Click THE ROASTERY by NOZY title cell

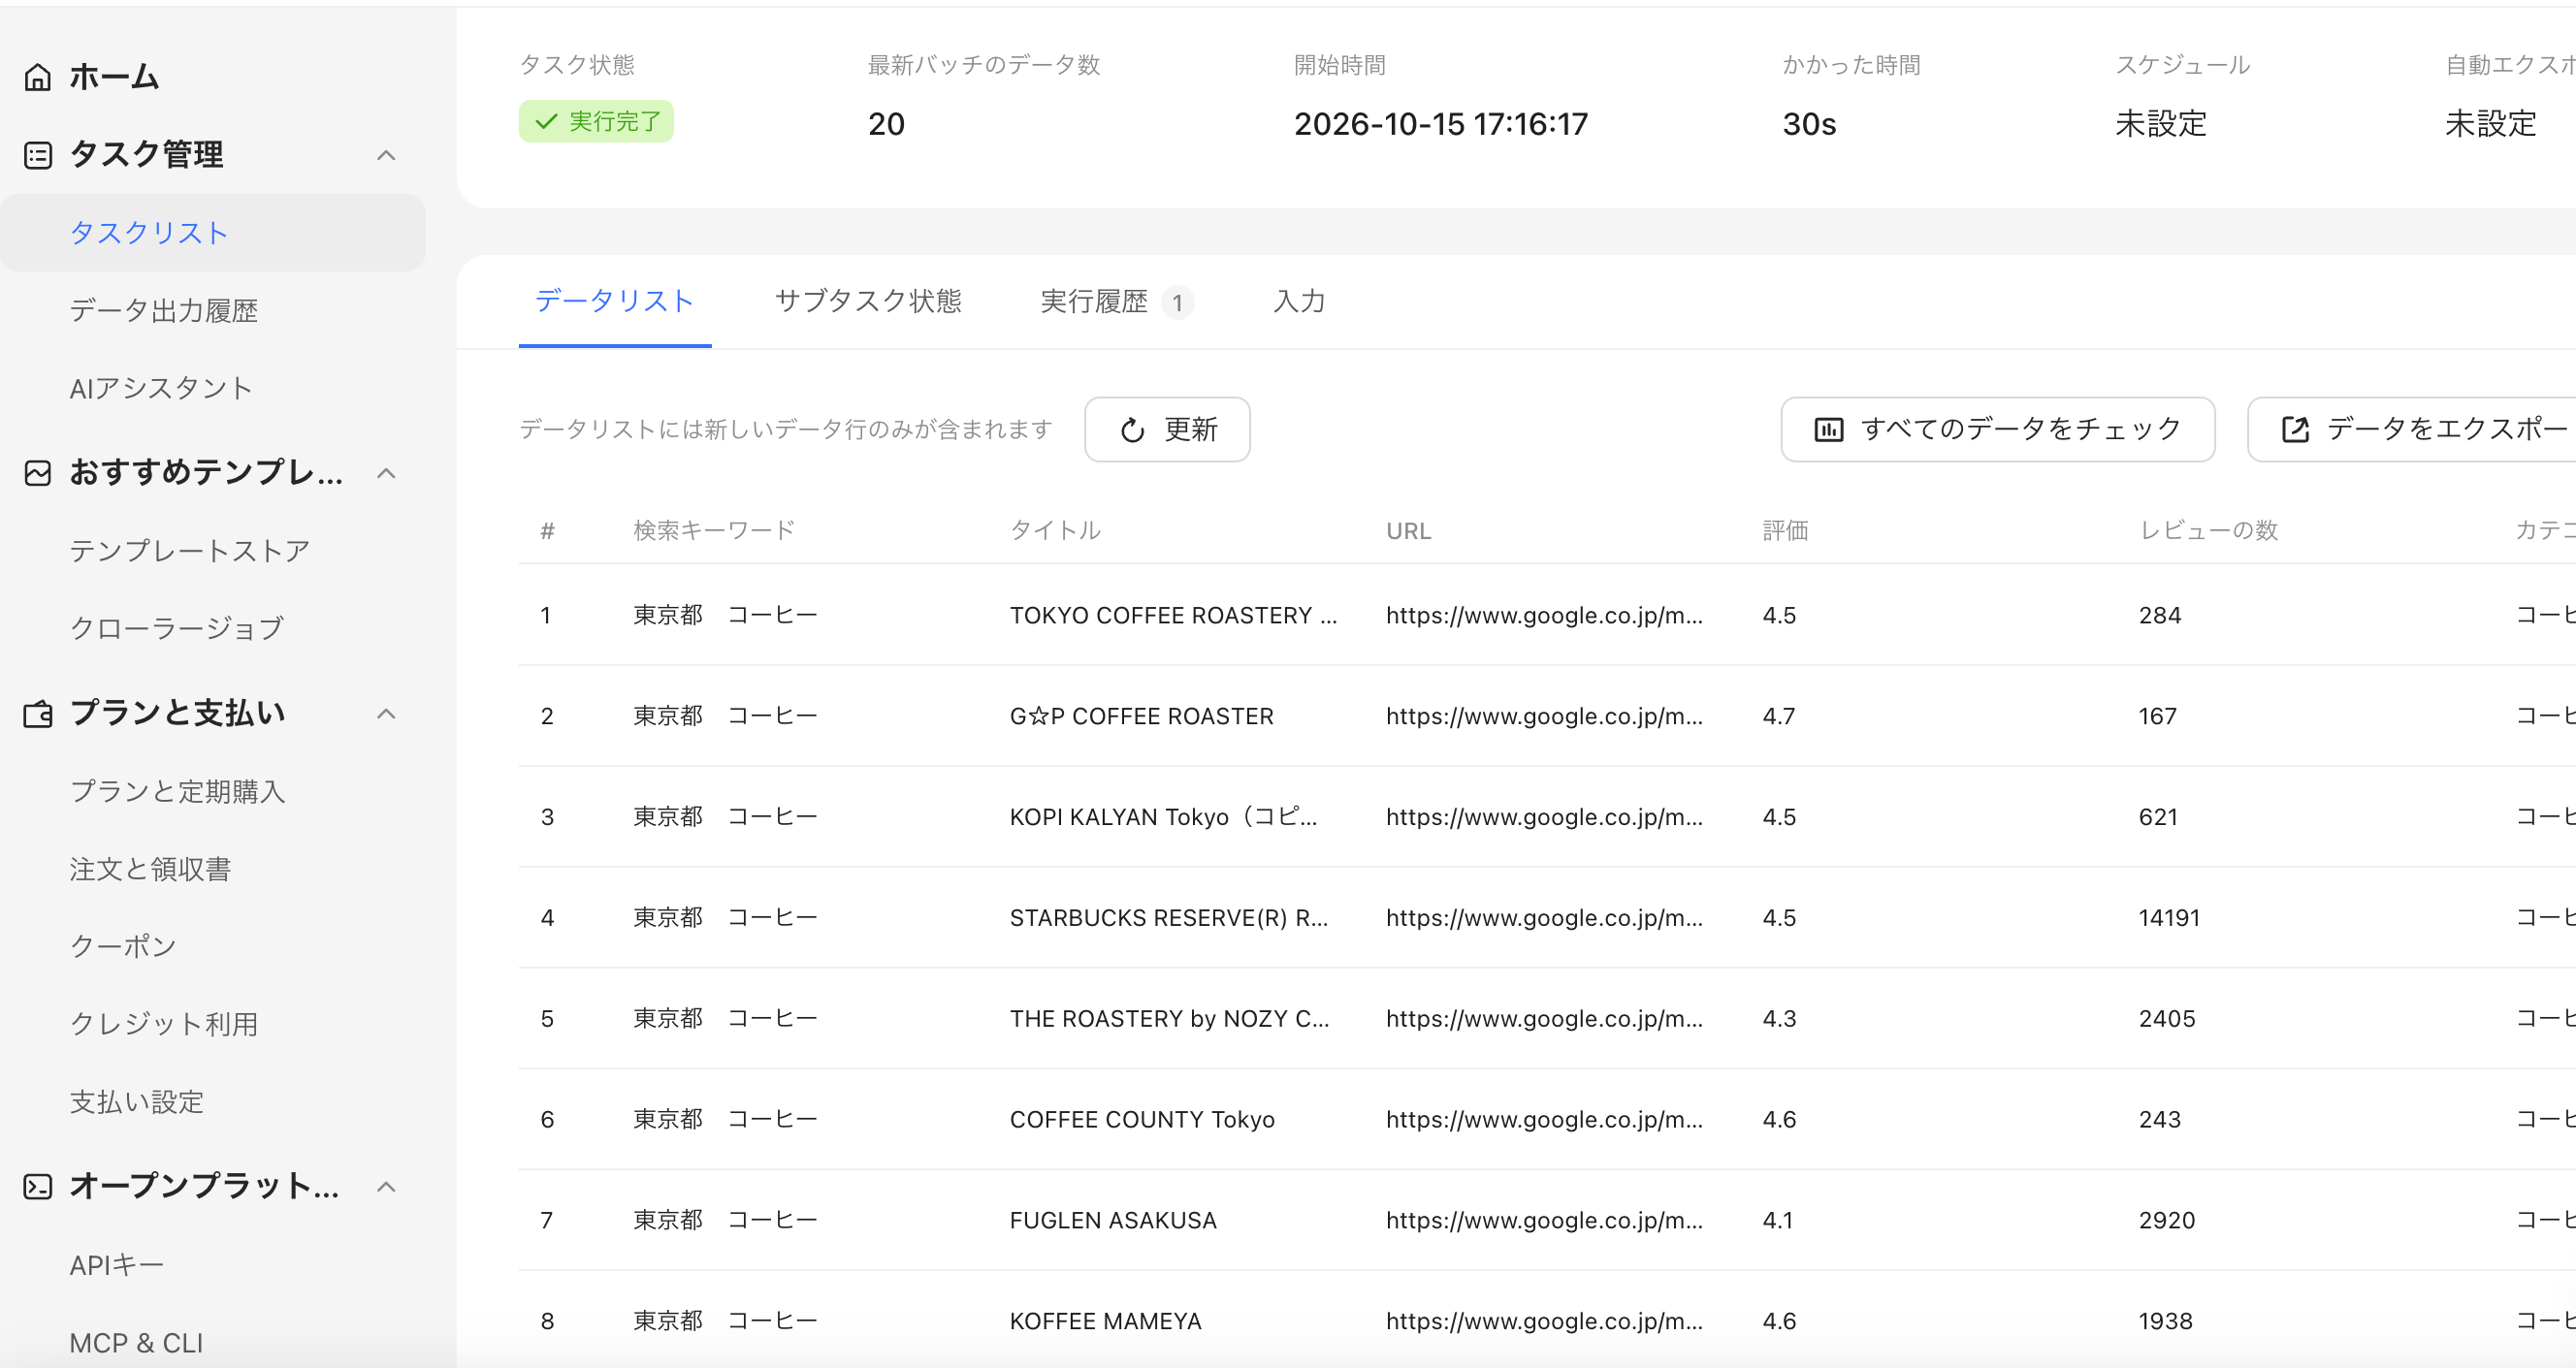pyautogui.click(x=1169, y=1019)
